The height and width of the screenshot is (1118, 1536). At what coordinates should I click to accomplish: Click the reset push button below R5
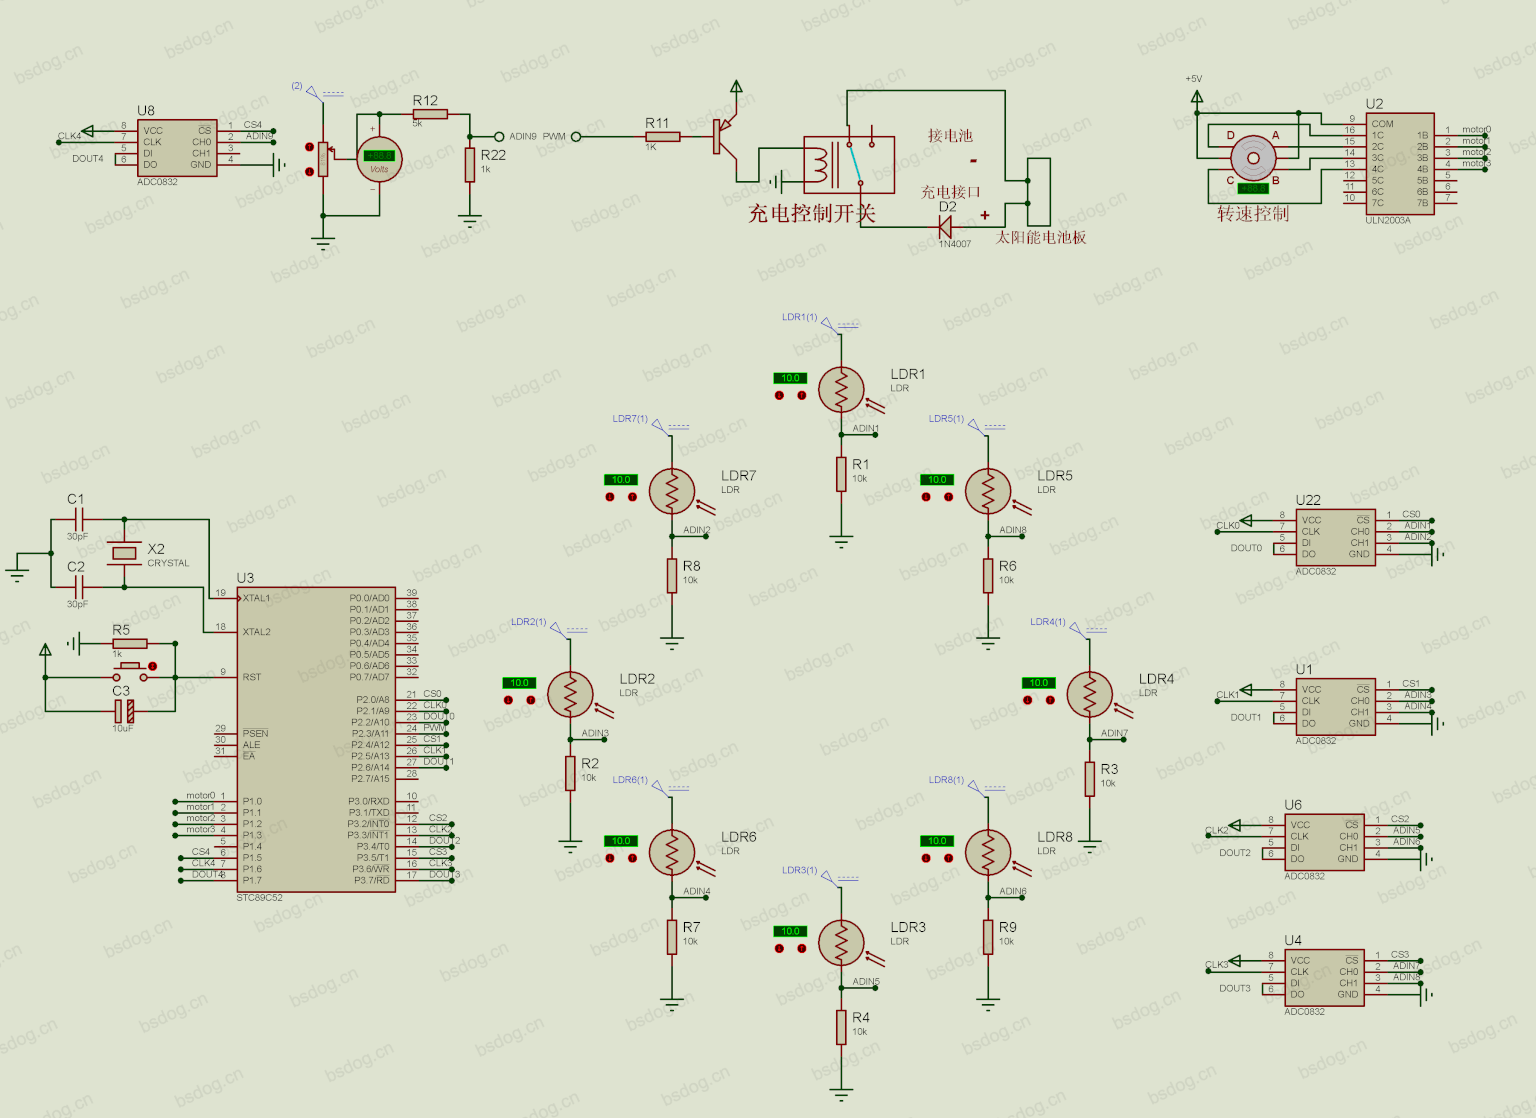click(130, 672)
